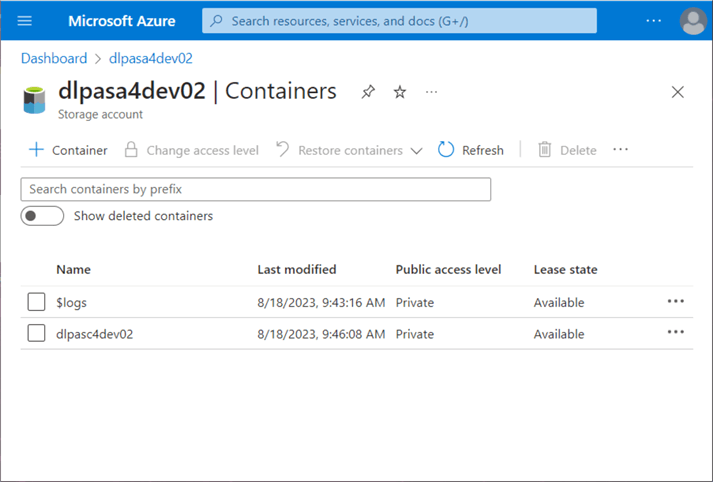Open the Azure portal hamburger menu
Viewport: 713px width, 482px height.
pyautogui.click(x=25, y=21)
